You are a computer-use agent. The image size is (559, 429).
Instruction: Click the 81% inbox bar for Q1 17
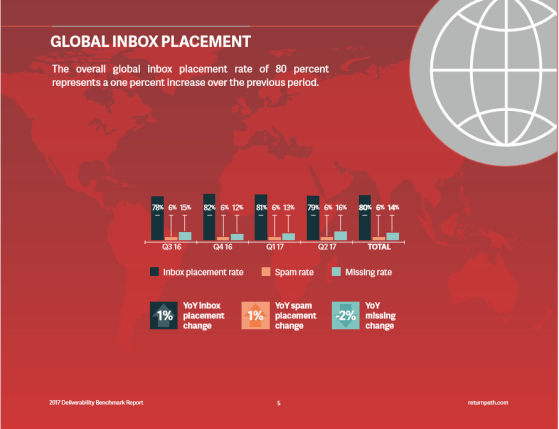pos(261,217)
